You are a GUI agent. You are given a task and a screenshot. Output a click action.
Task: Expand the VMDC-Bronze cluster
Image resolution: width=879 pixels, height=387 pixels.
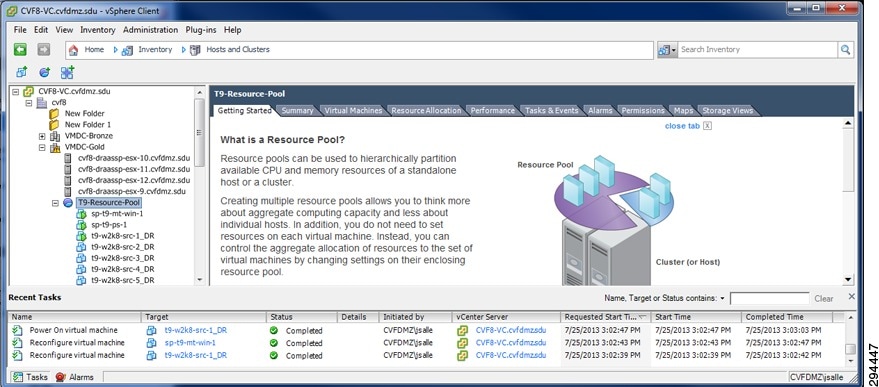coord(42,136)
